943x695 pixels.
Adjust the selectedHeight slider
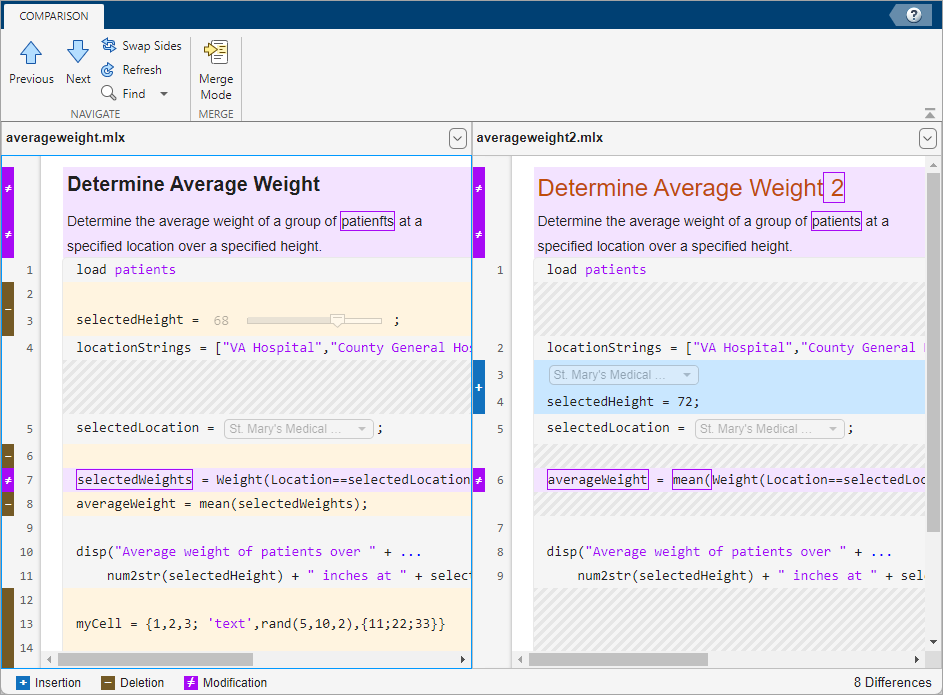(337, 321)
